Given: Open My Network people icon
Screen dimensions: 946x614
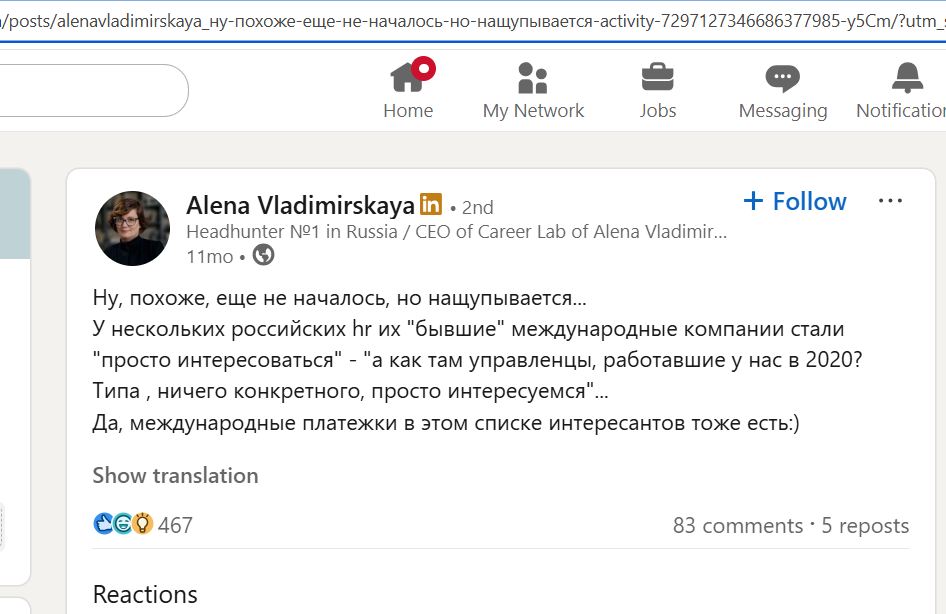Looking at the screenshot, I should coord(532,78).
